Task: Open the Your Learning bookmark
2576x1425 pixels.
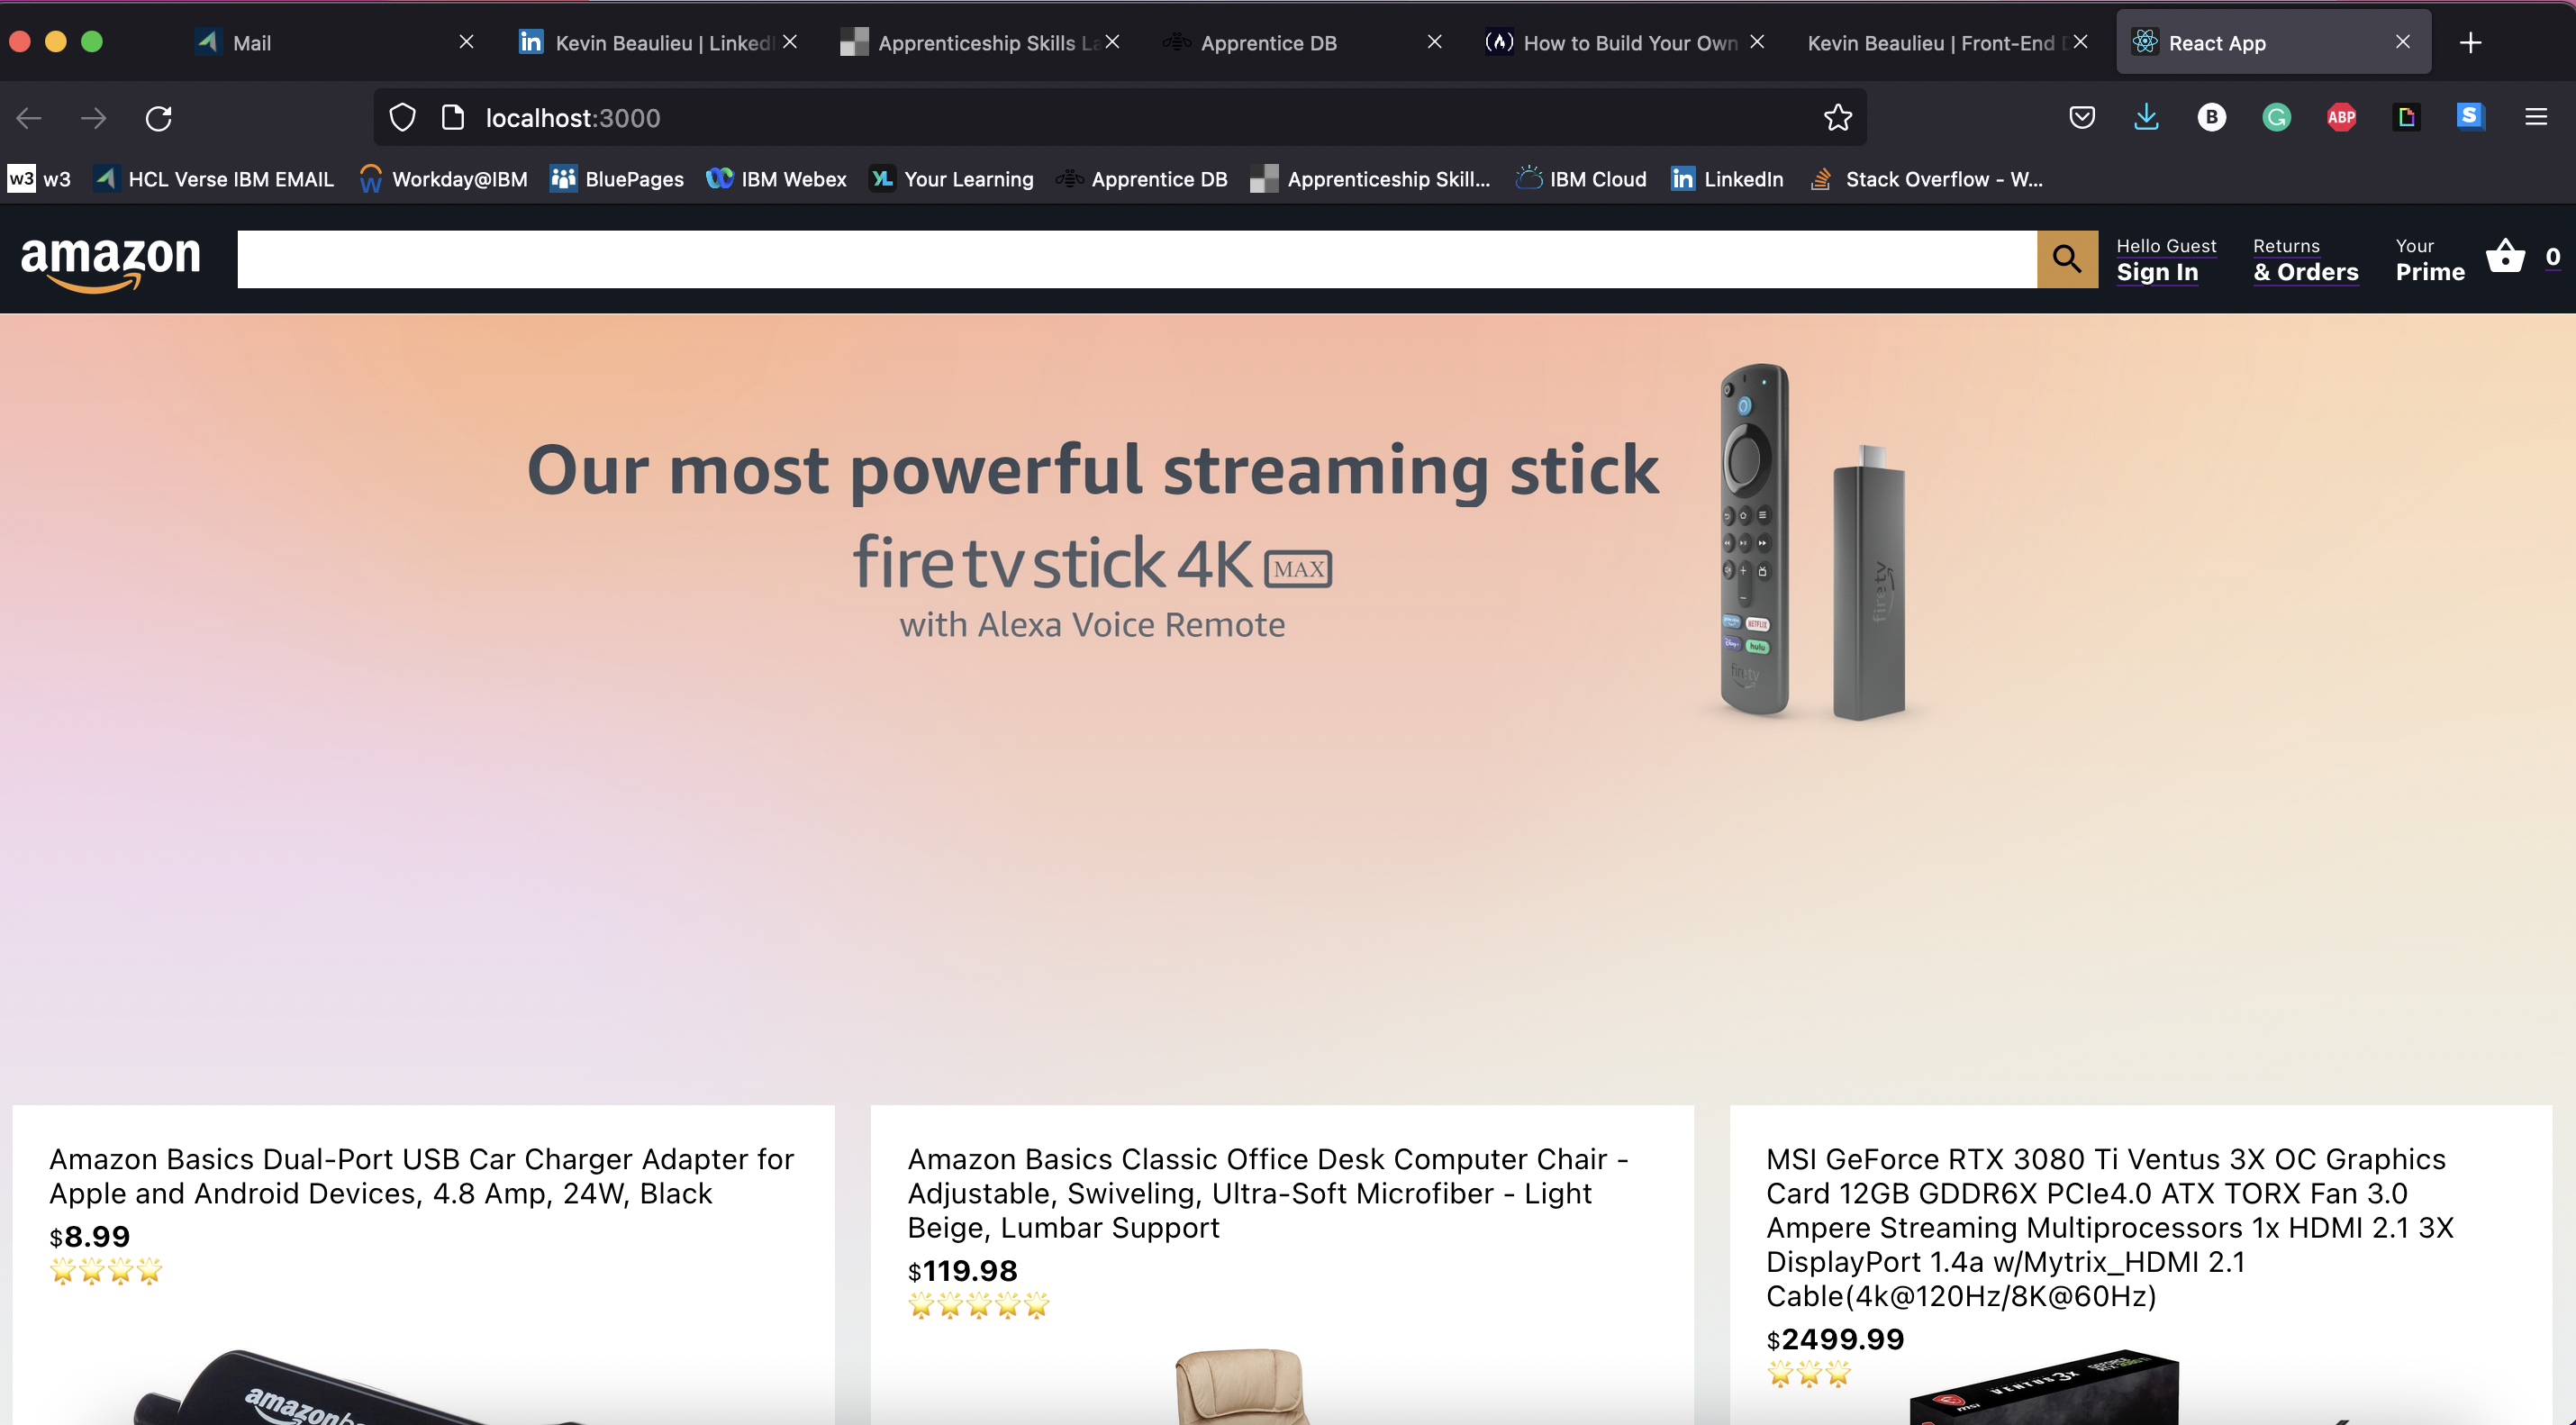Action: (951, 179)
